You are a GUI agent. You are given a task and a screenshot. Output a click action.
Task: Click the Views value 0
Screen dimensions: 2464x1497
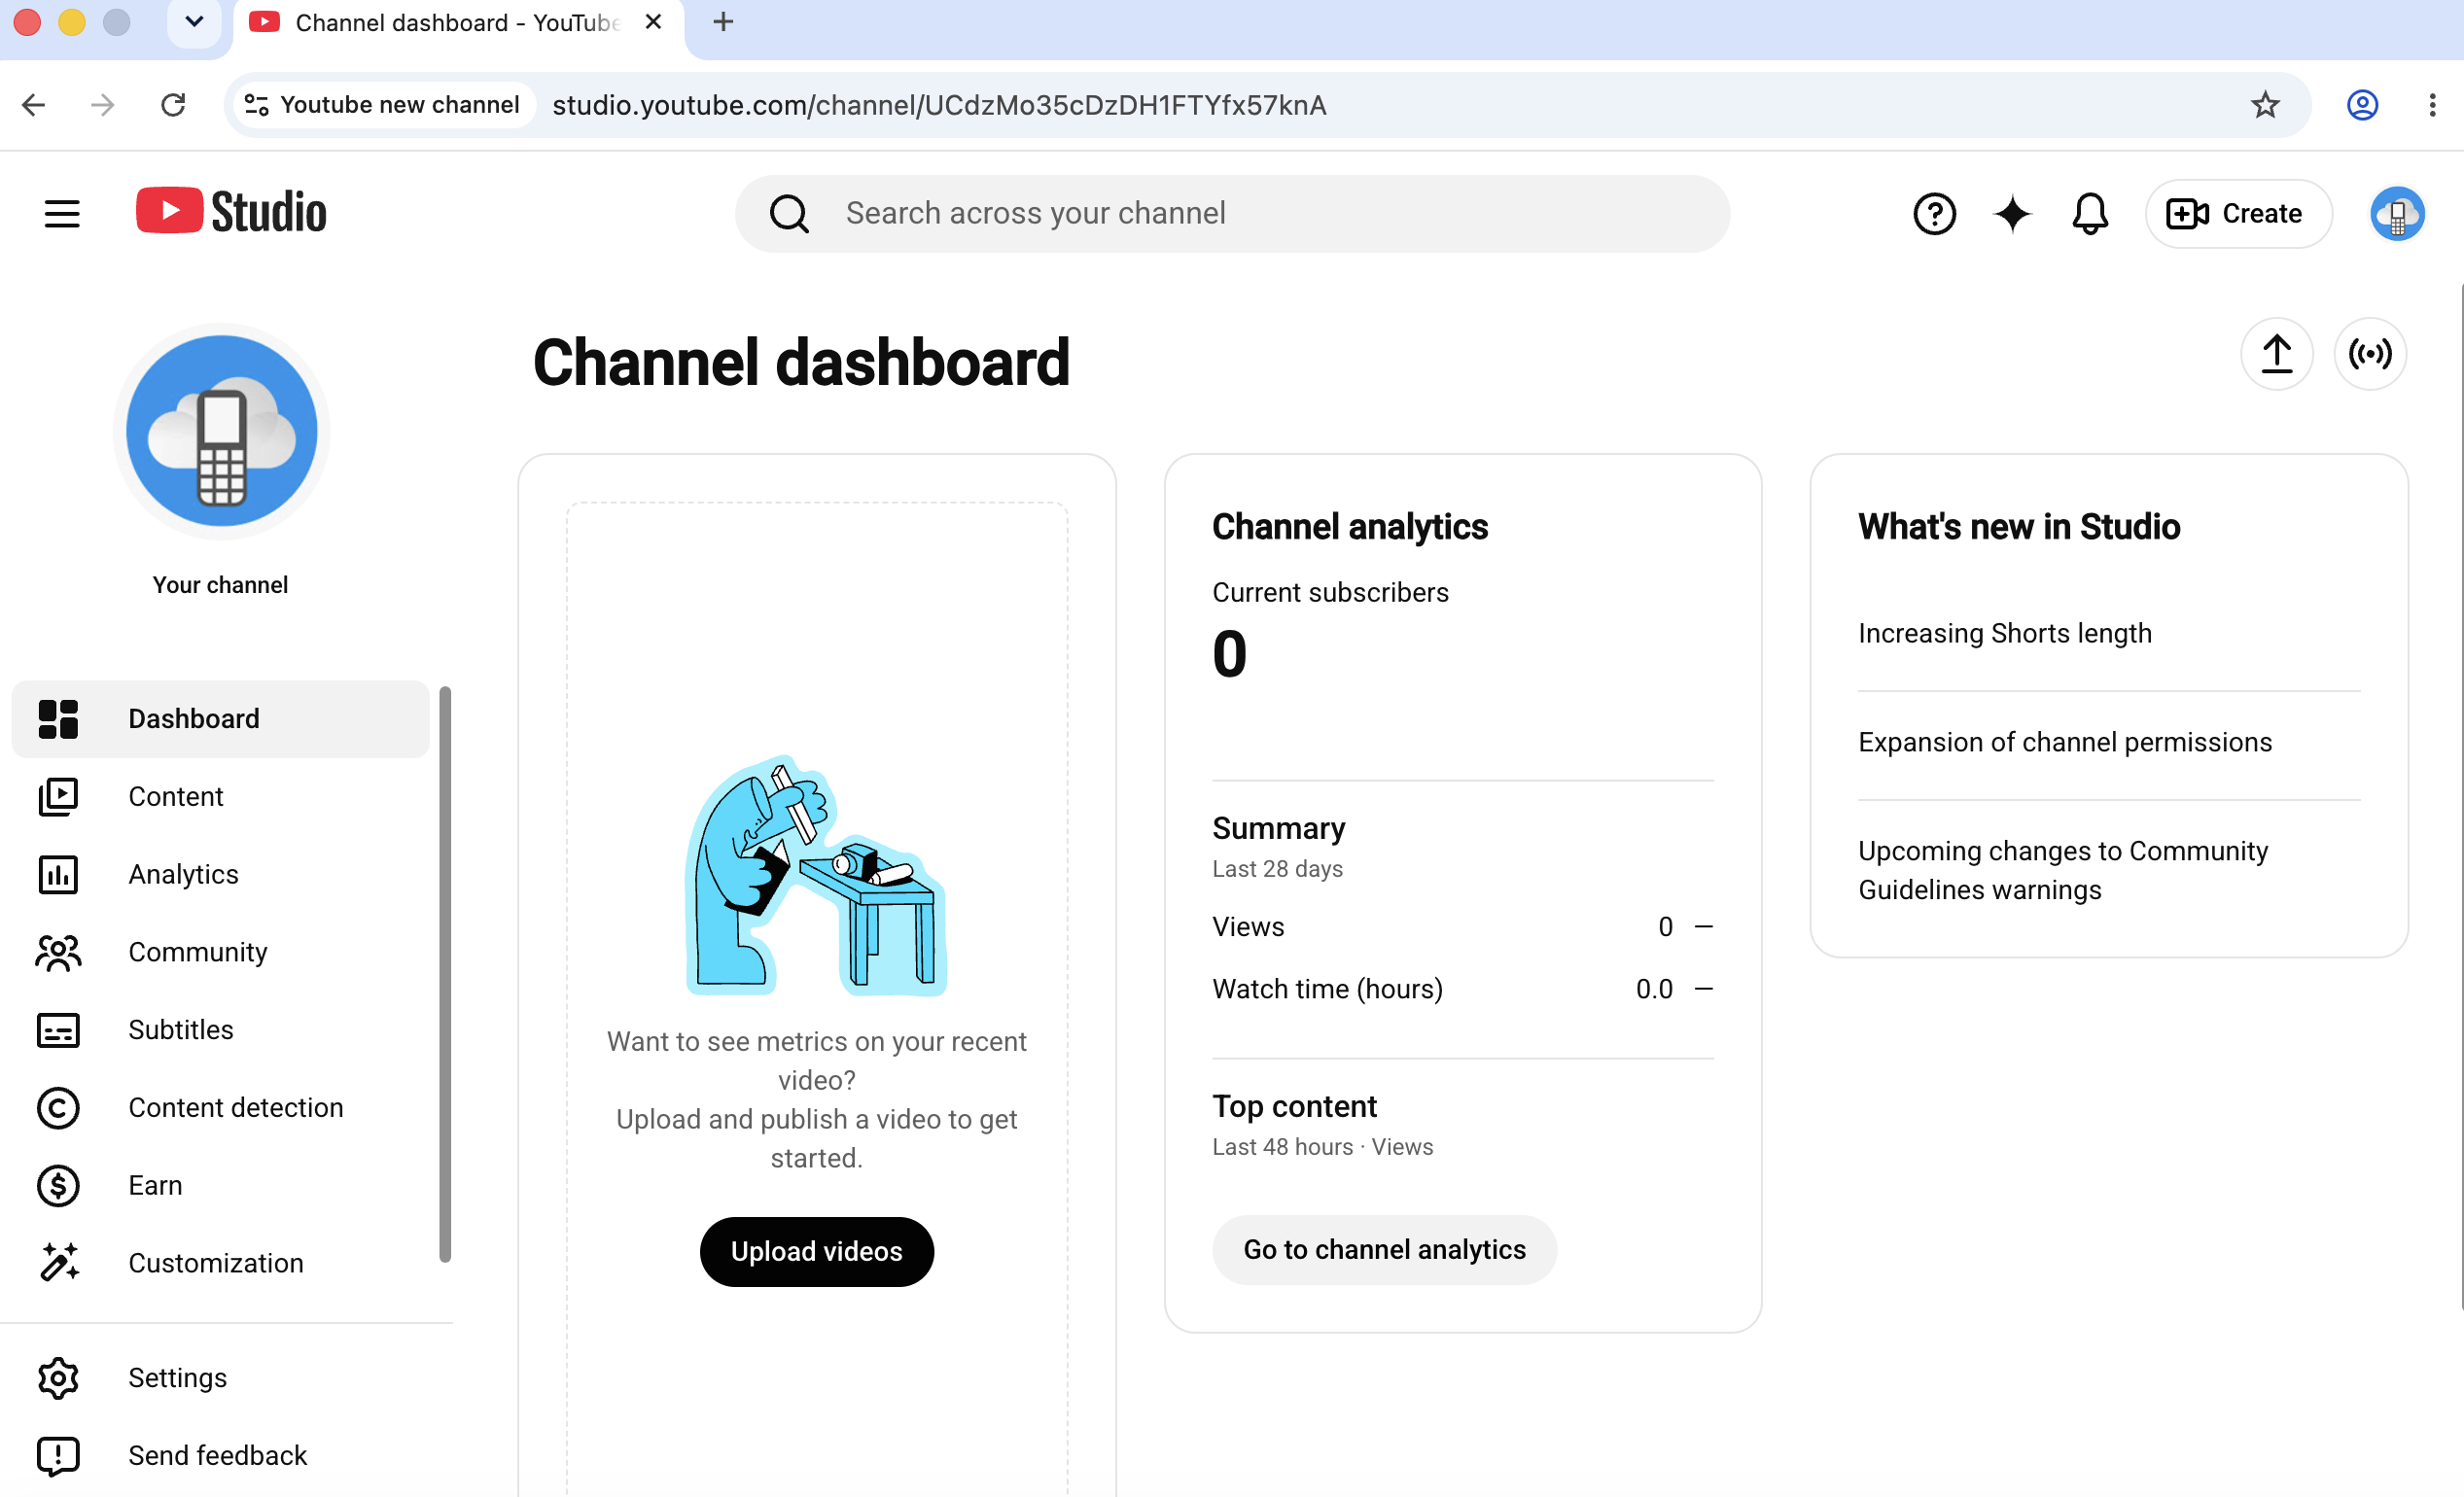pos(1665,927)
